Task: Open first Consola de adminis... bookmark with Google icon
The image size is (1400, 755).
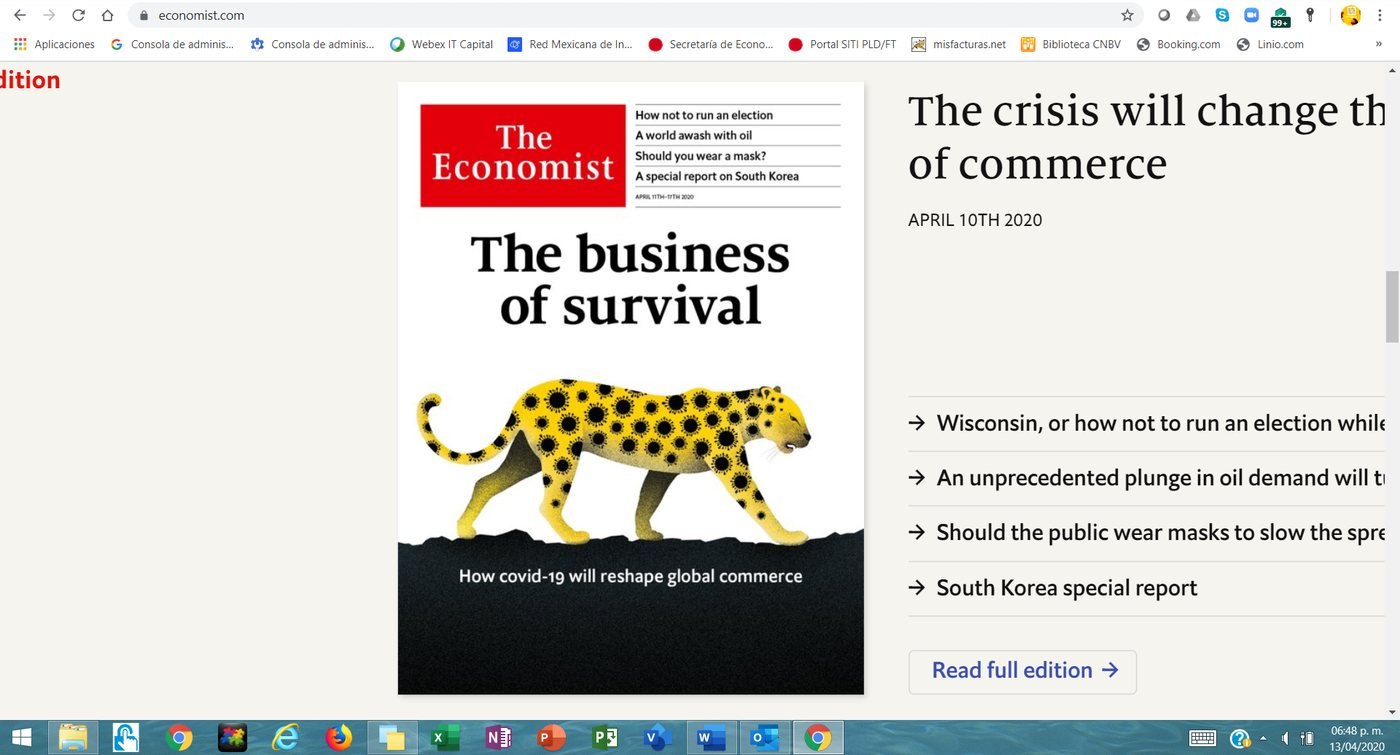Action: (172, 44)
